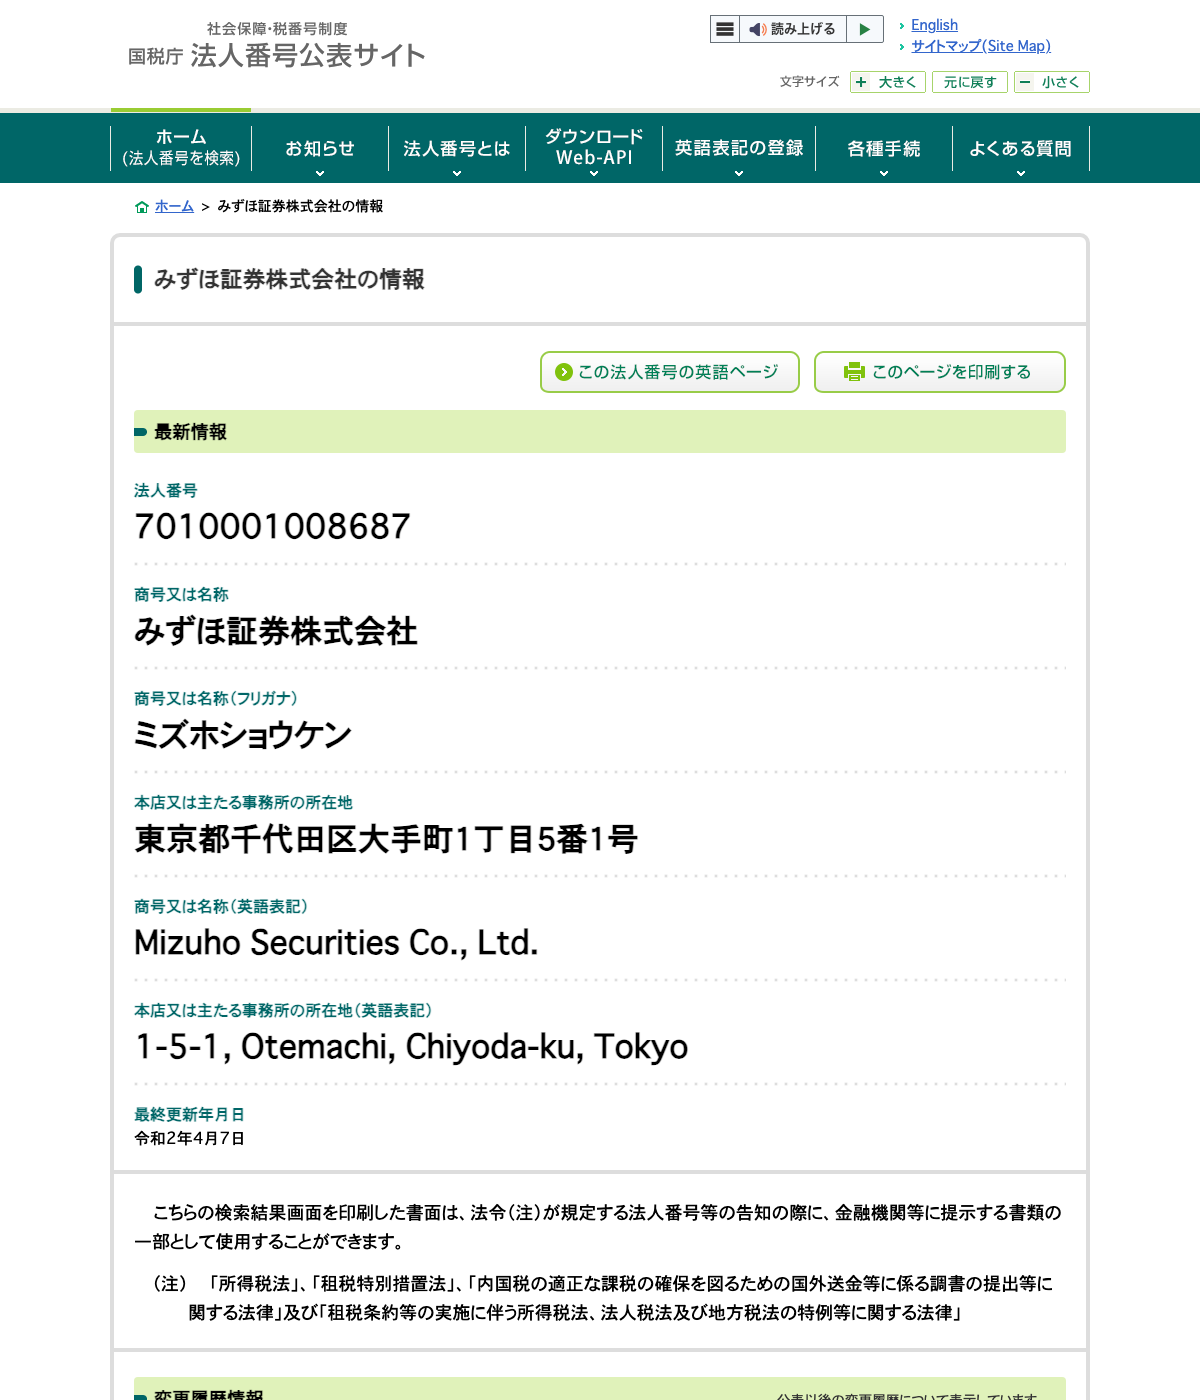Open この法人番号の英語ページ button
This screenshot has width=1200, height=1400.
click(670, 372)
